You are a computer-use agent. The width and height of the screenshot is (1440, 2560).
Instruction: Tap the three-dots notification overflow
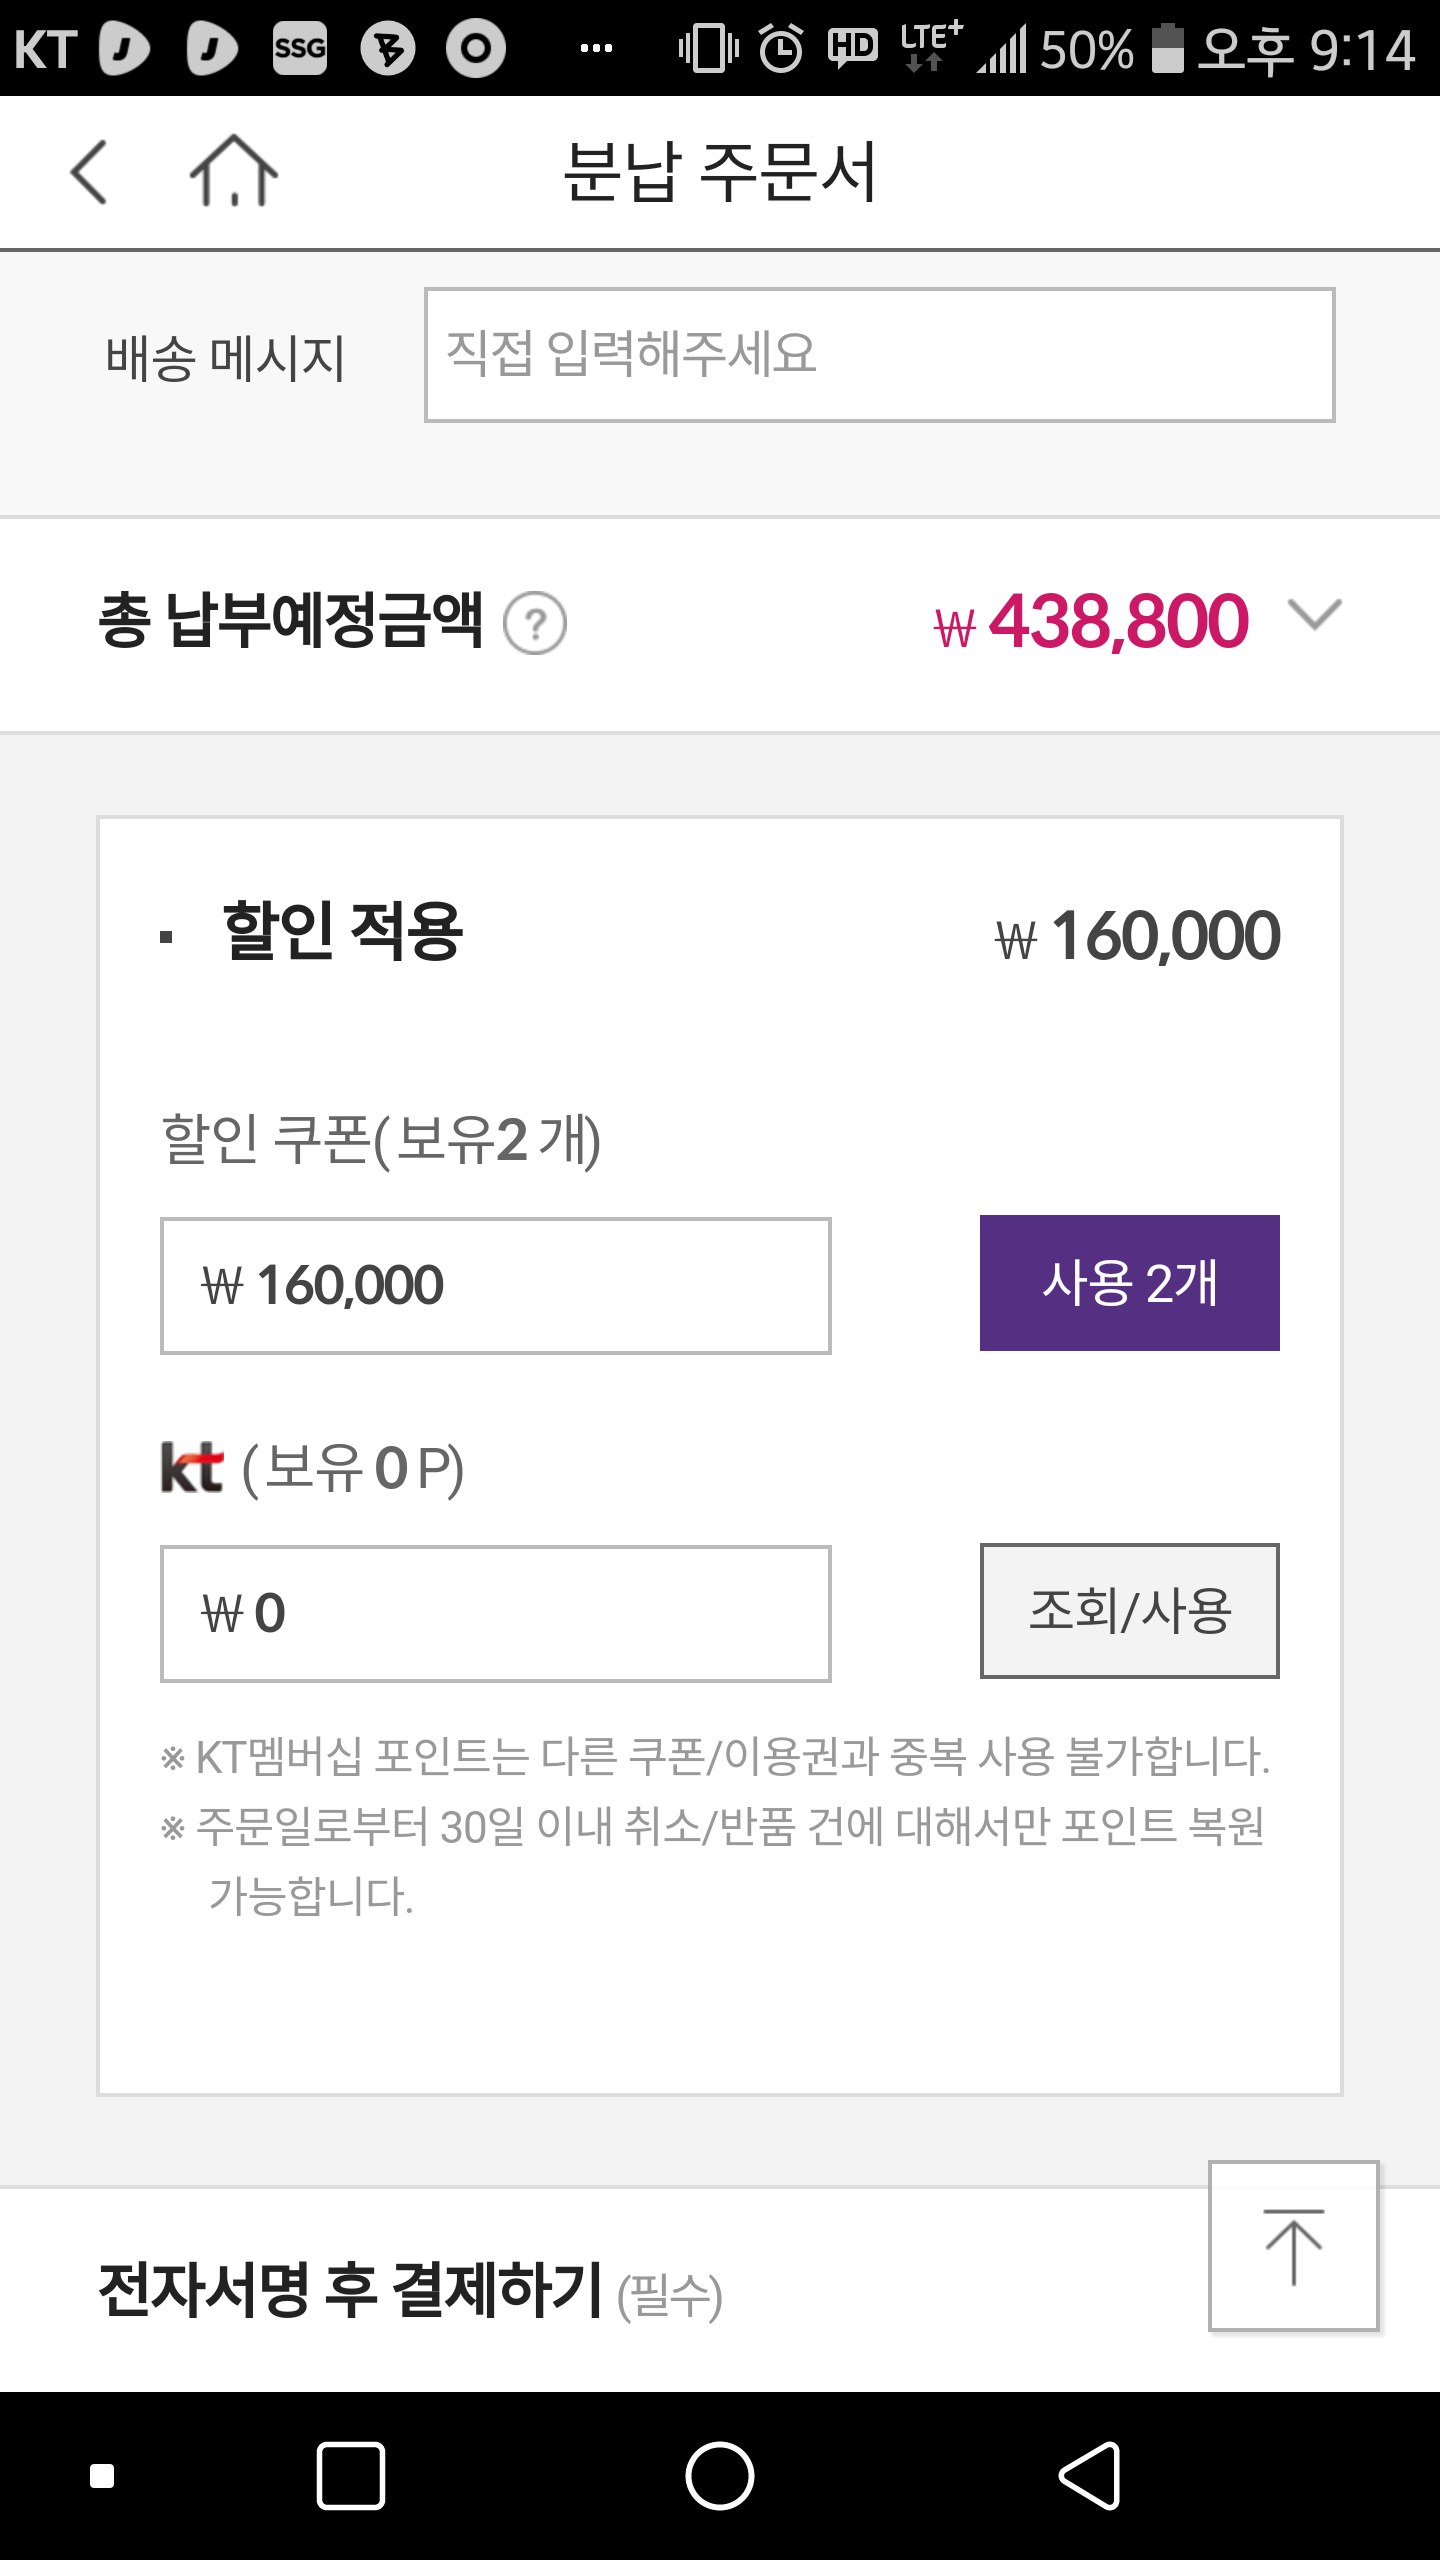596,48
